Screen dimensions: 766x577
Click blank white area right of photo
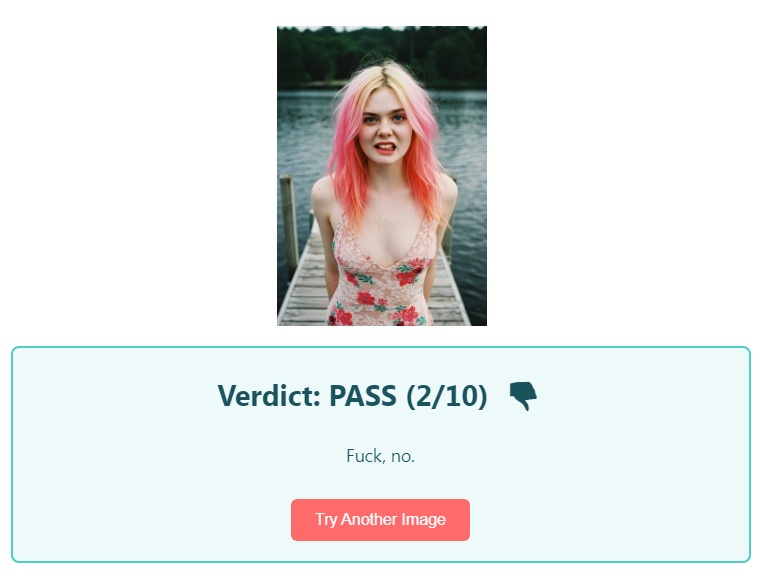[626, 176]
